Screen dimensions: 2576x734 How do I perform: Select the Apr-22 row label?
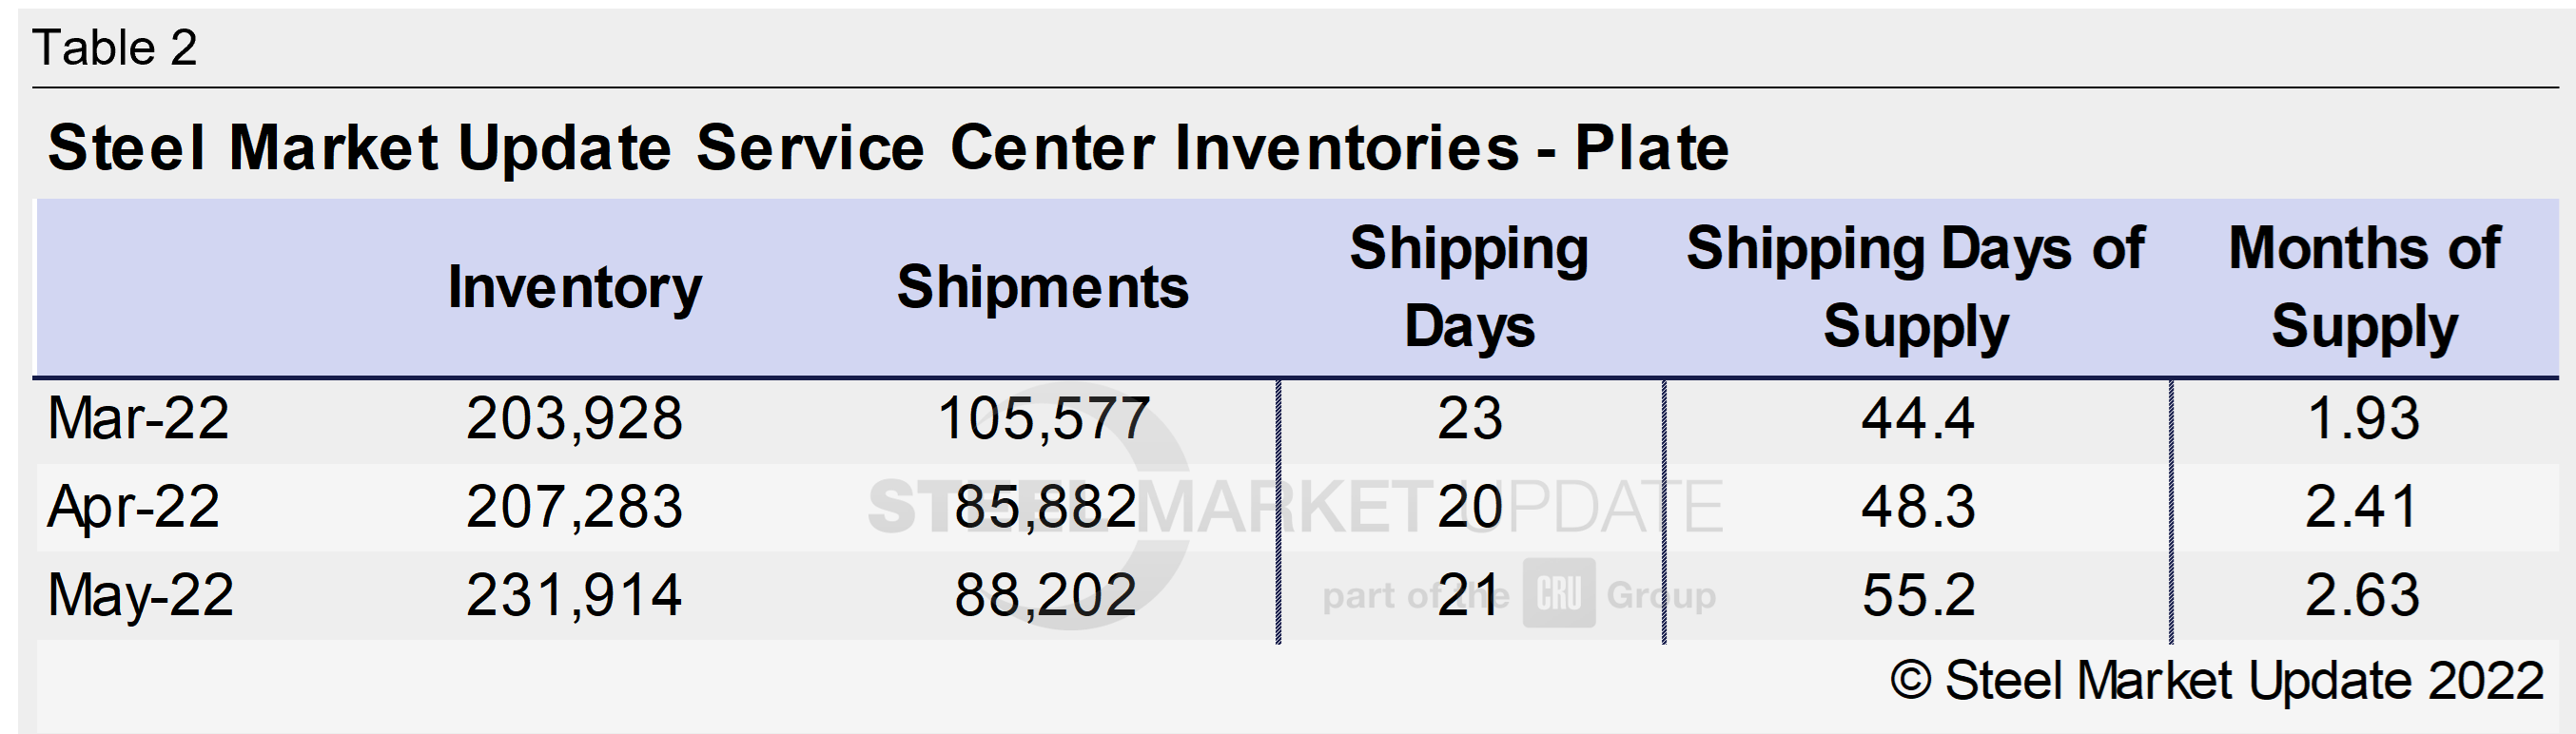point(133,506)
